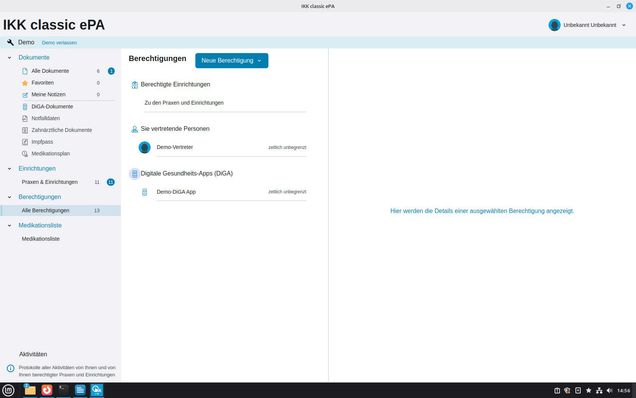Open Zu den Praxen und Einrichtungen
This screenshot has height=398, width=636.
click(x=184, y=103)
